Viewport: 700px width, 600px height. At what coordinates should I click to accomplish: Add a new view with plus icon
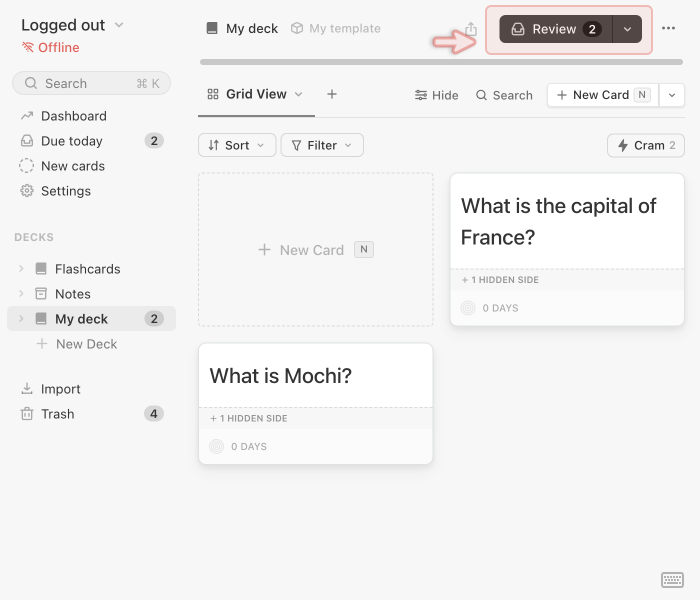pyautogui.click(x=332, y=94)
